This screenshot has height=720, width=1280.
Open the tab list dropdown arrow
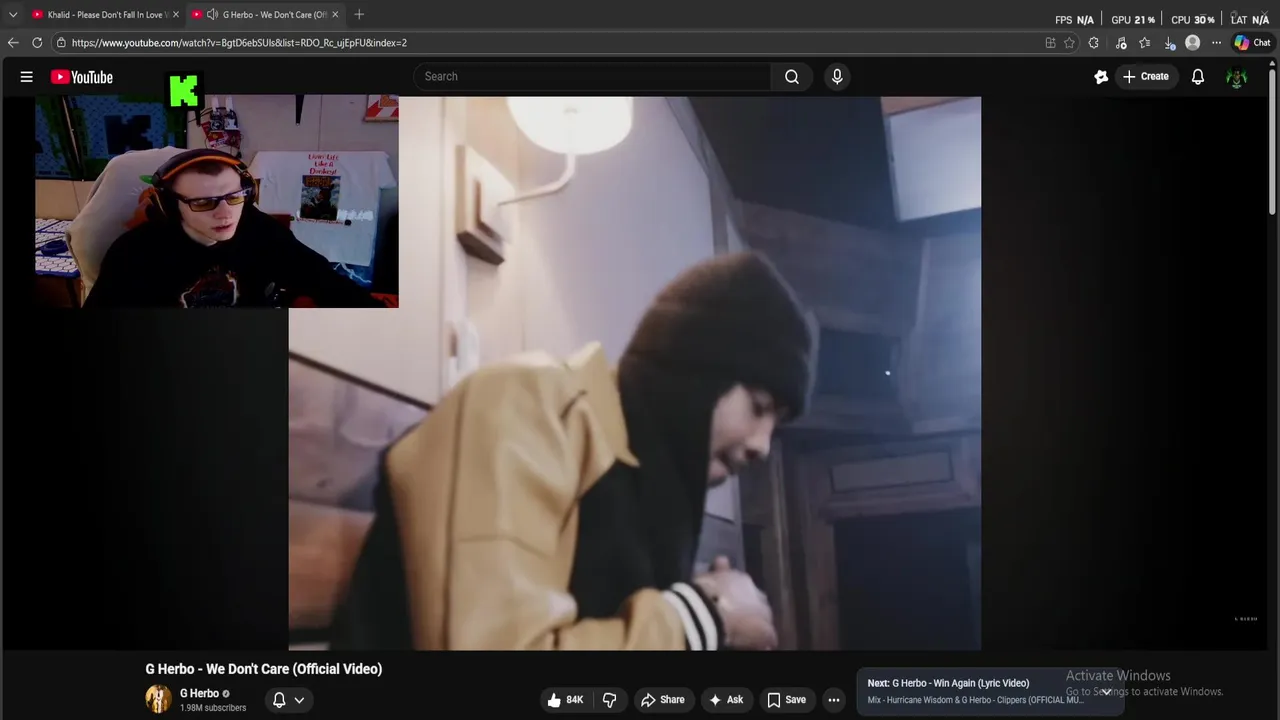click(13, 14)
